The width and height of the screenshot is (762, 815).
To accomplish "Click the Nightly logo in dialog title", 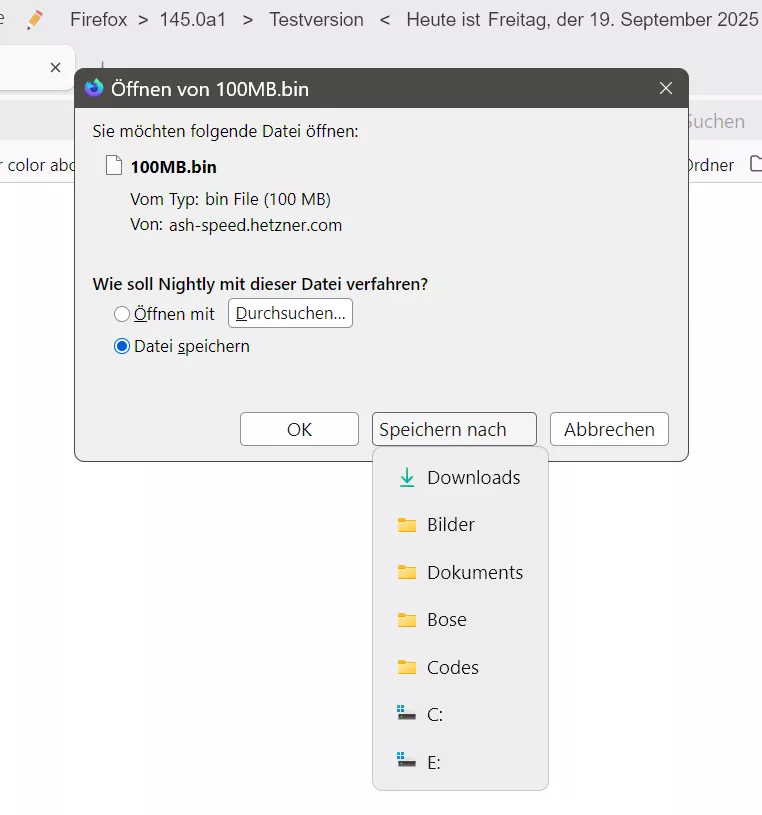I will [94, 88].
